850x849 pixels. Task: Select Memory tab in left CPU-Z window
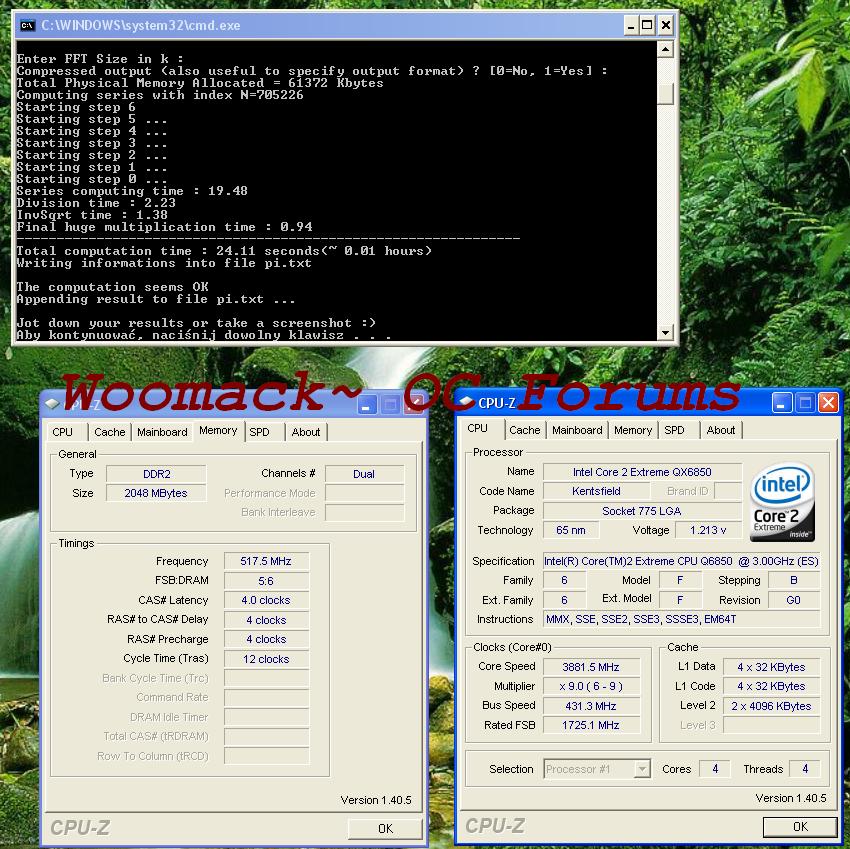[x=218, y=430]
